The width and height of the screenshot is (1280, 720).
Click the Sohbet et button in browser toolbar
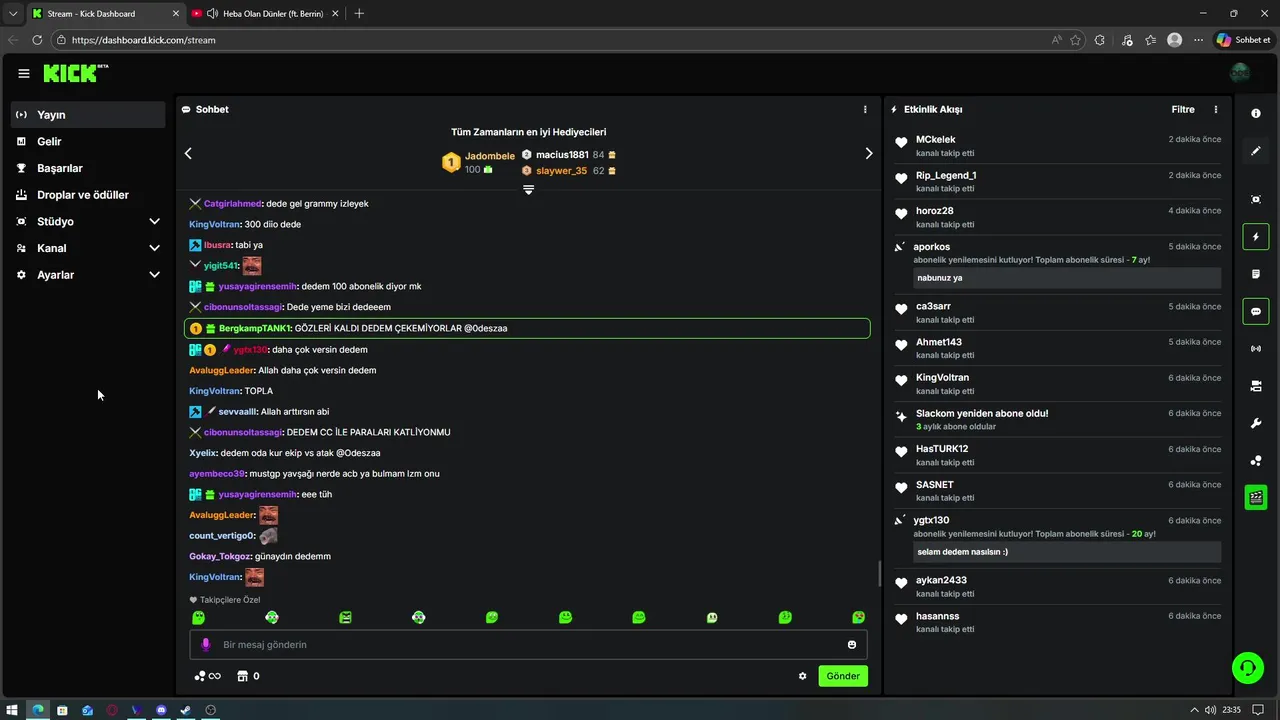click(x=1245, y=40)
